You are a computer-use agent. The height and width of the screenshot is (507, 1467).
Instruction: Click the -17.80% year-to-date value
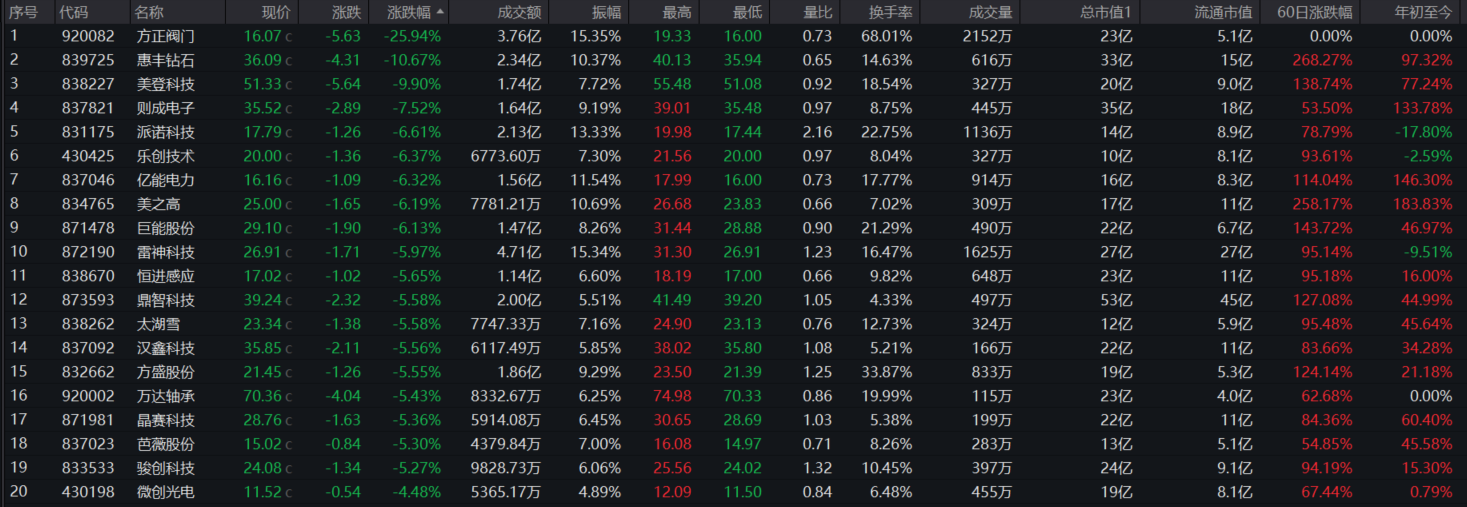click(1424, 132)
